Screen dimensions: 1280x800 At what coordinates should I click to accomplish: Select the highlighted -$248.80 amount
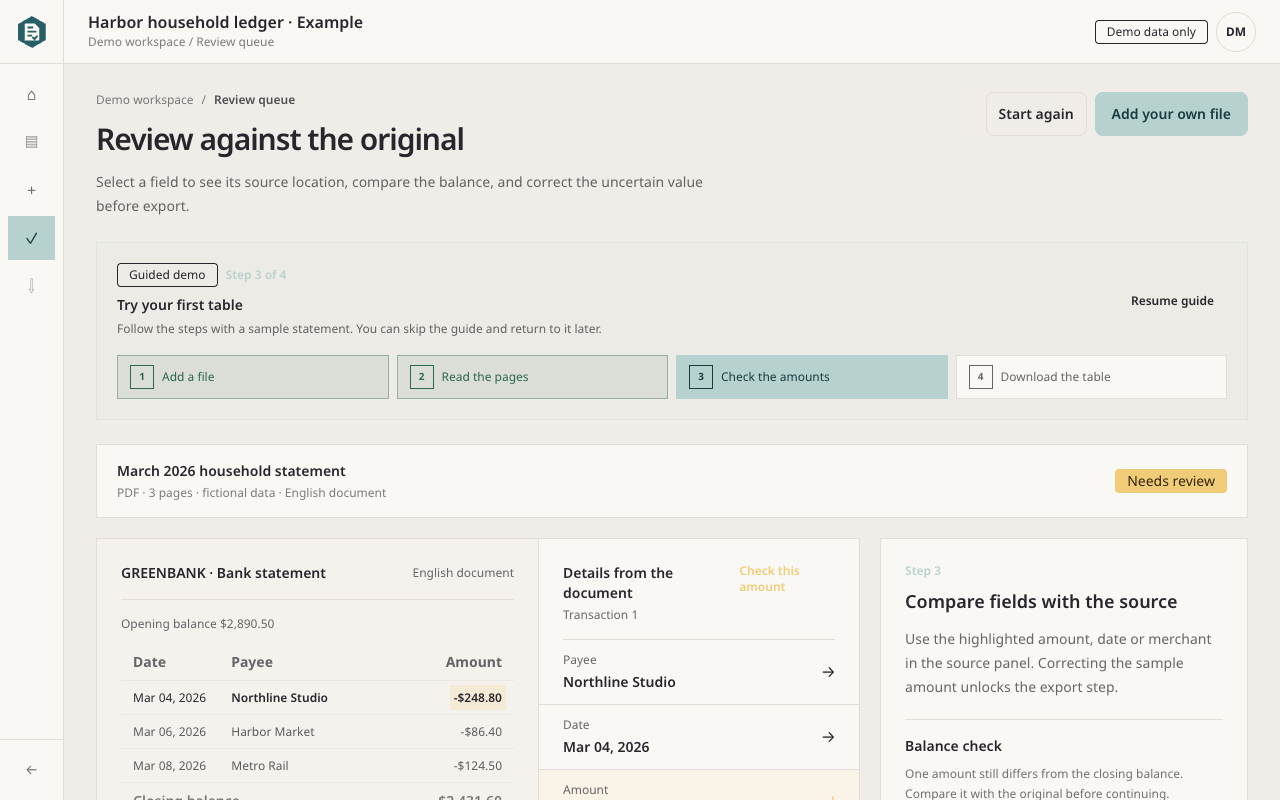click(x=478, y=698)
